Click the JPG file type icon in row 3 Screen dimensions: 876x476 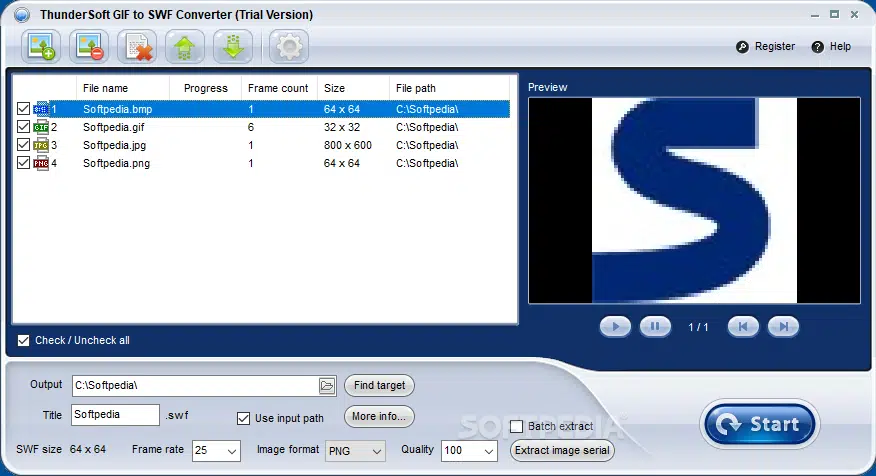click(41, 145)
